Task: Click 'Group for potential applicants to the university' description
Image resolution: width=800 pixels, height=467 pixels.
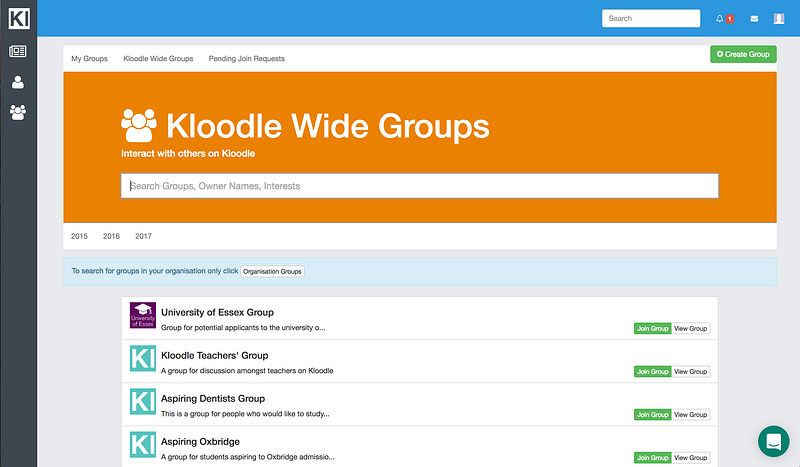Action: click(x=243, y=328)
